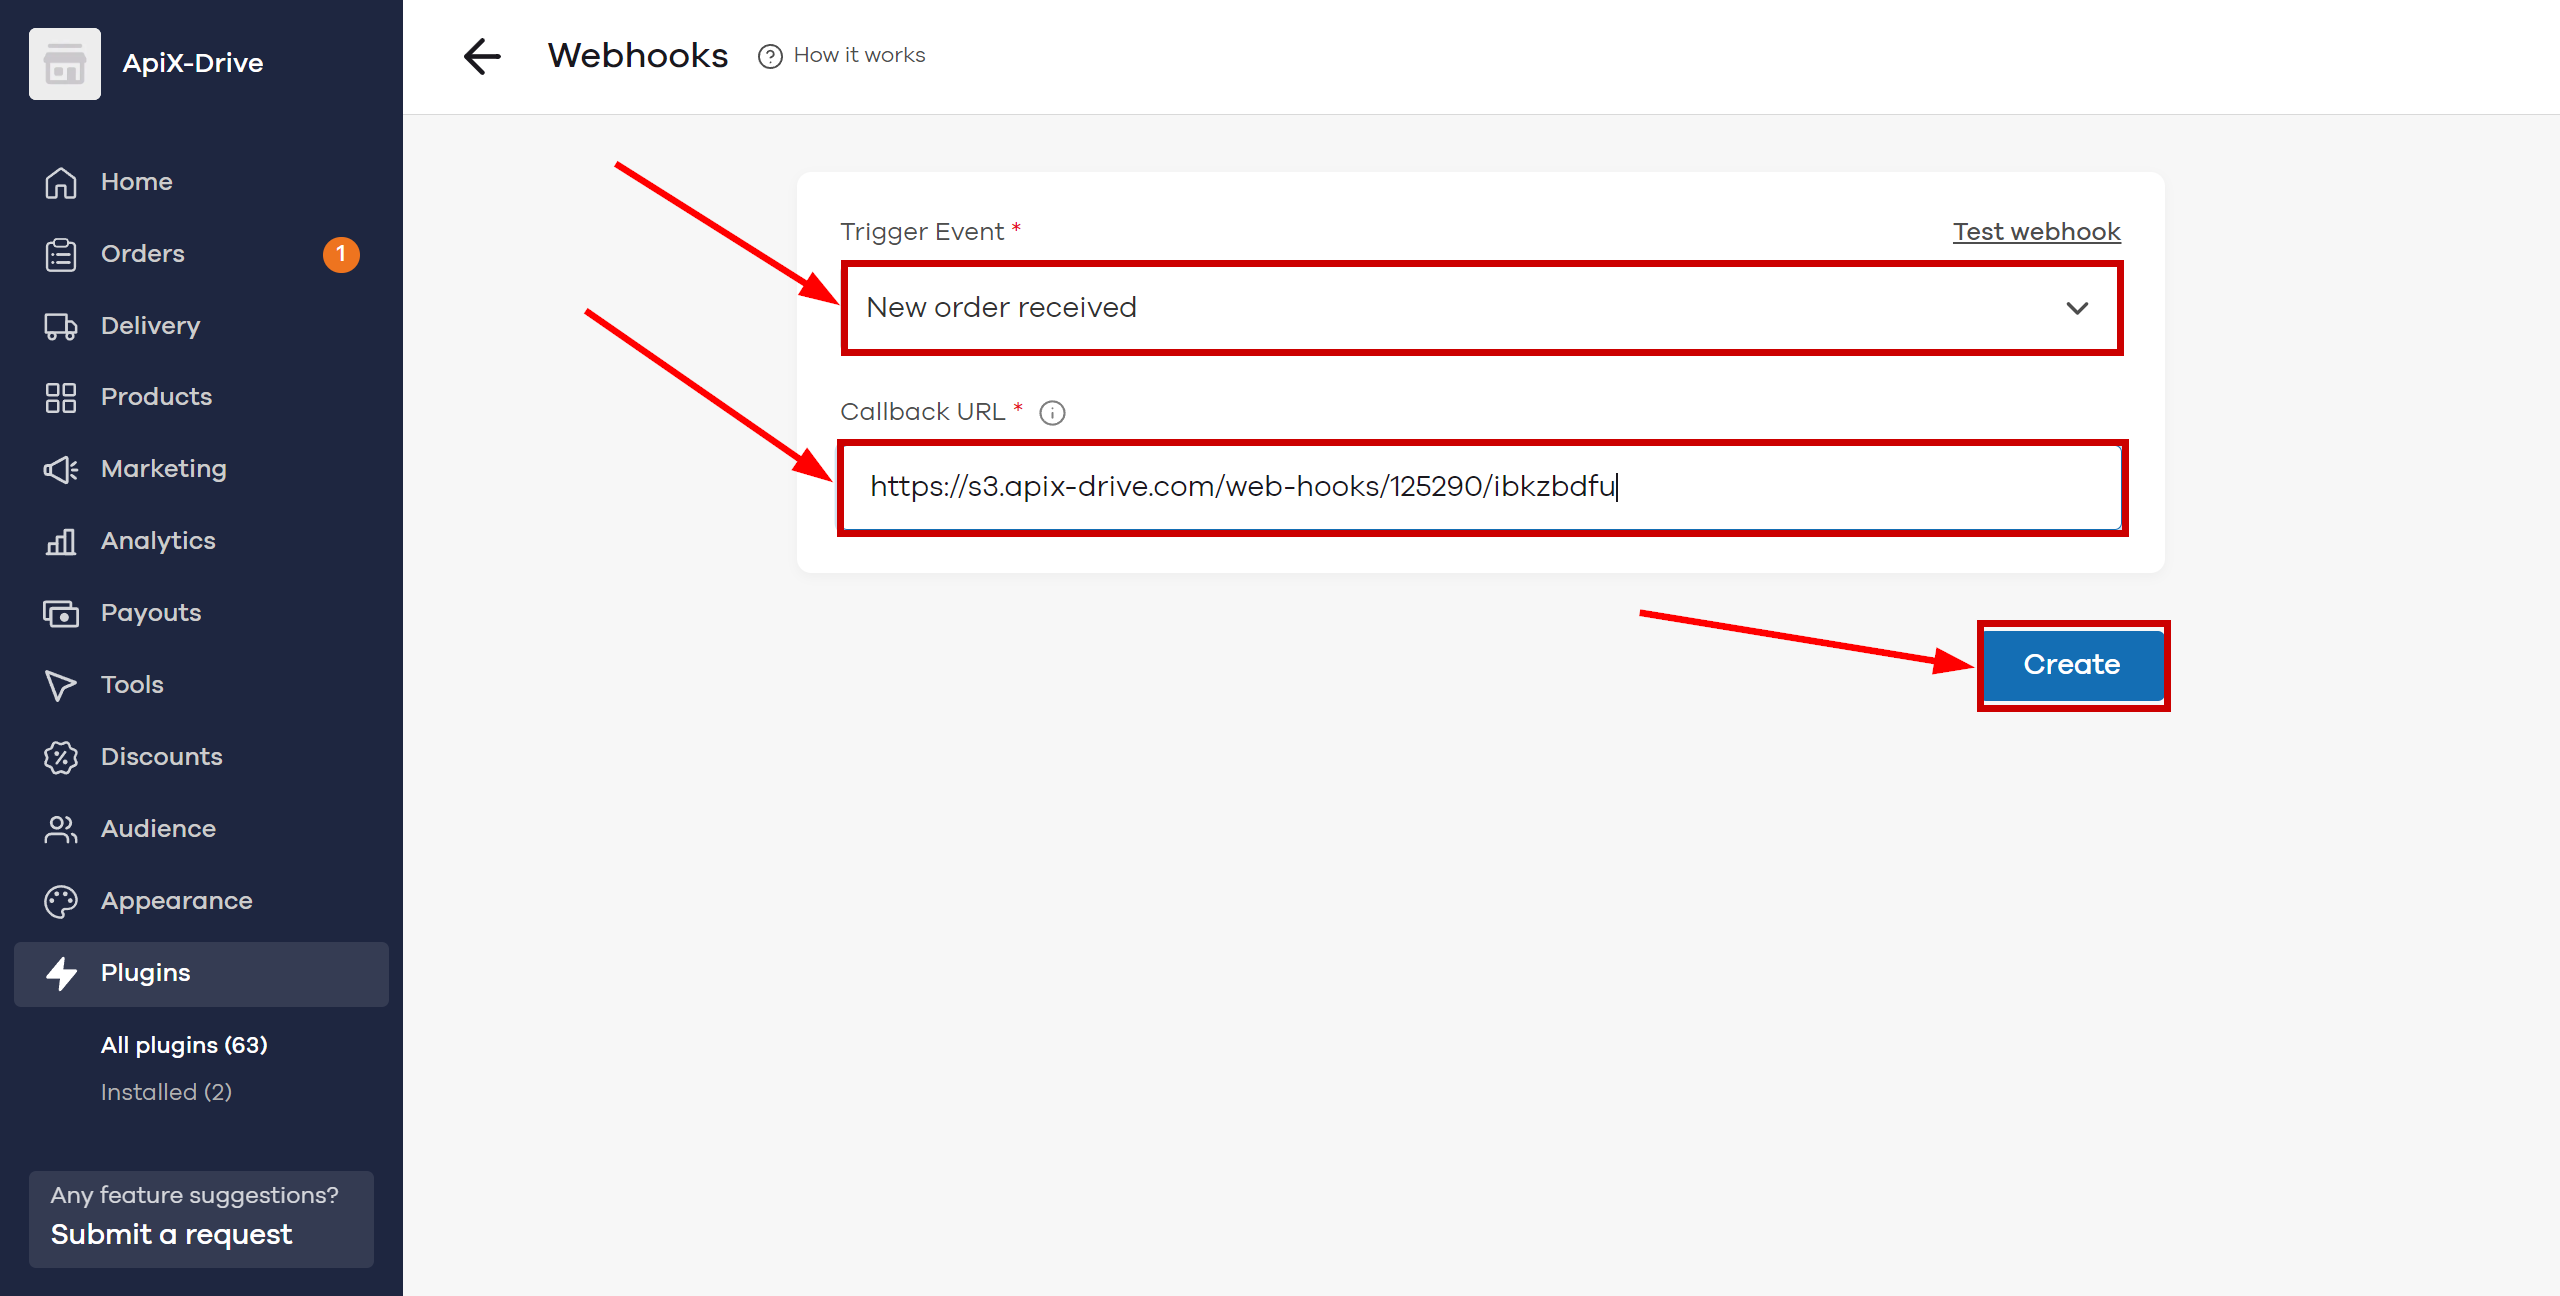Click Submit a request link
The height and width of the screenshot is (1296, 2560).
pos(172,1235)
